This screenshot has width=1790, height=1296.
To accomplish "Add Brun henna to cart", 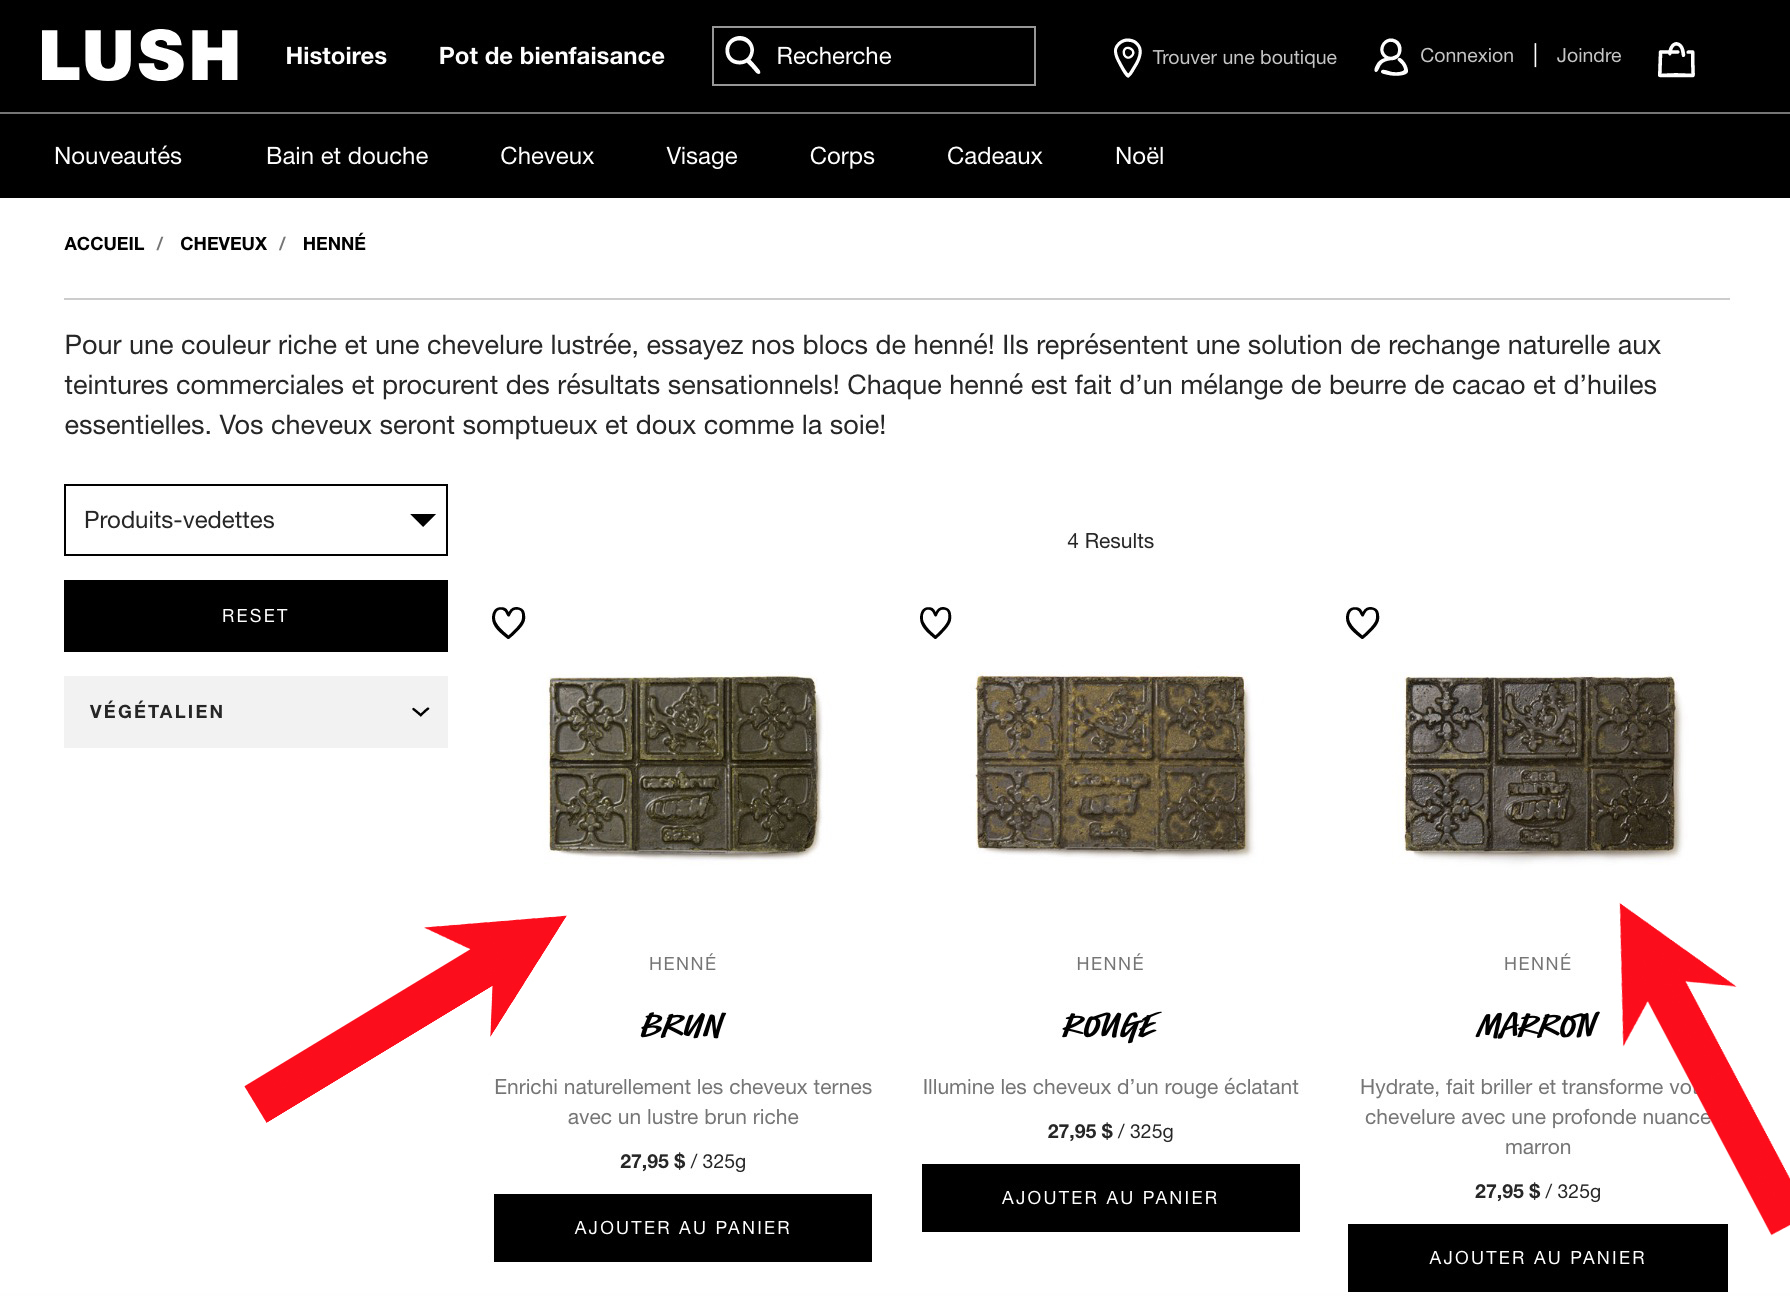I will [683, 1228].
